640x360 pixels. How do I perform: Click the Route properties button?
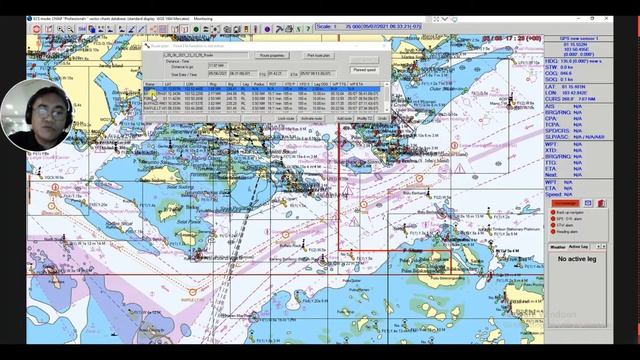272,55
